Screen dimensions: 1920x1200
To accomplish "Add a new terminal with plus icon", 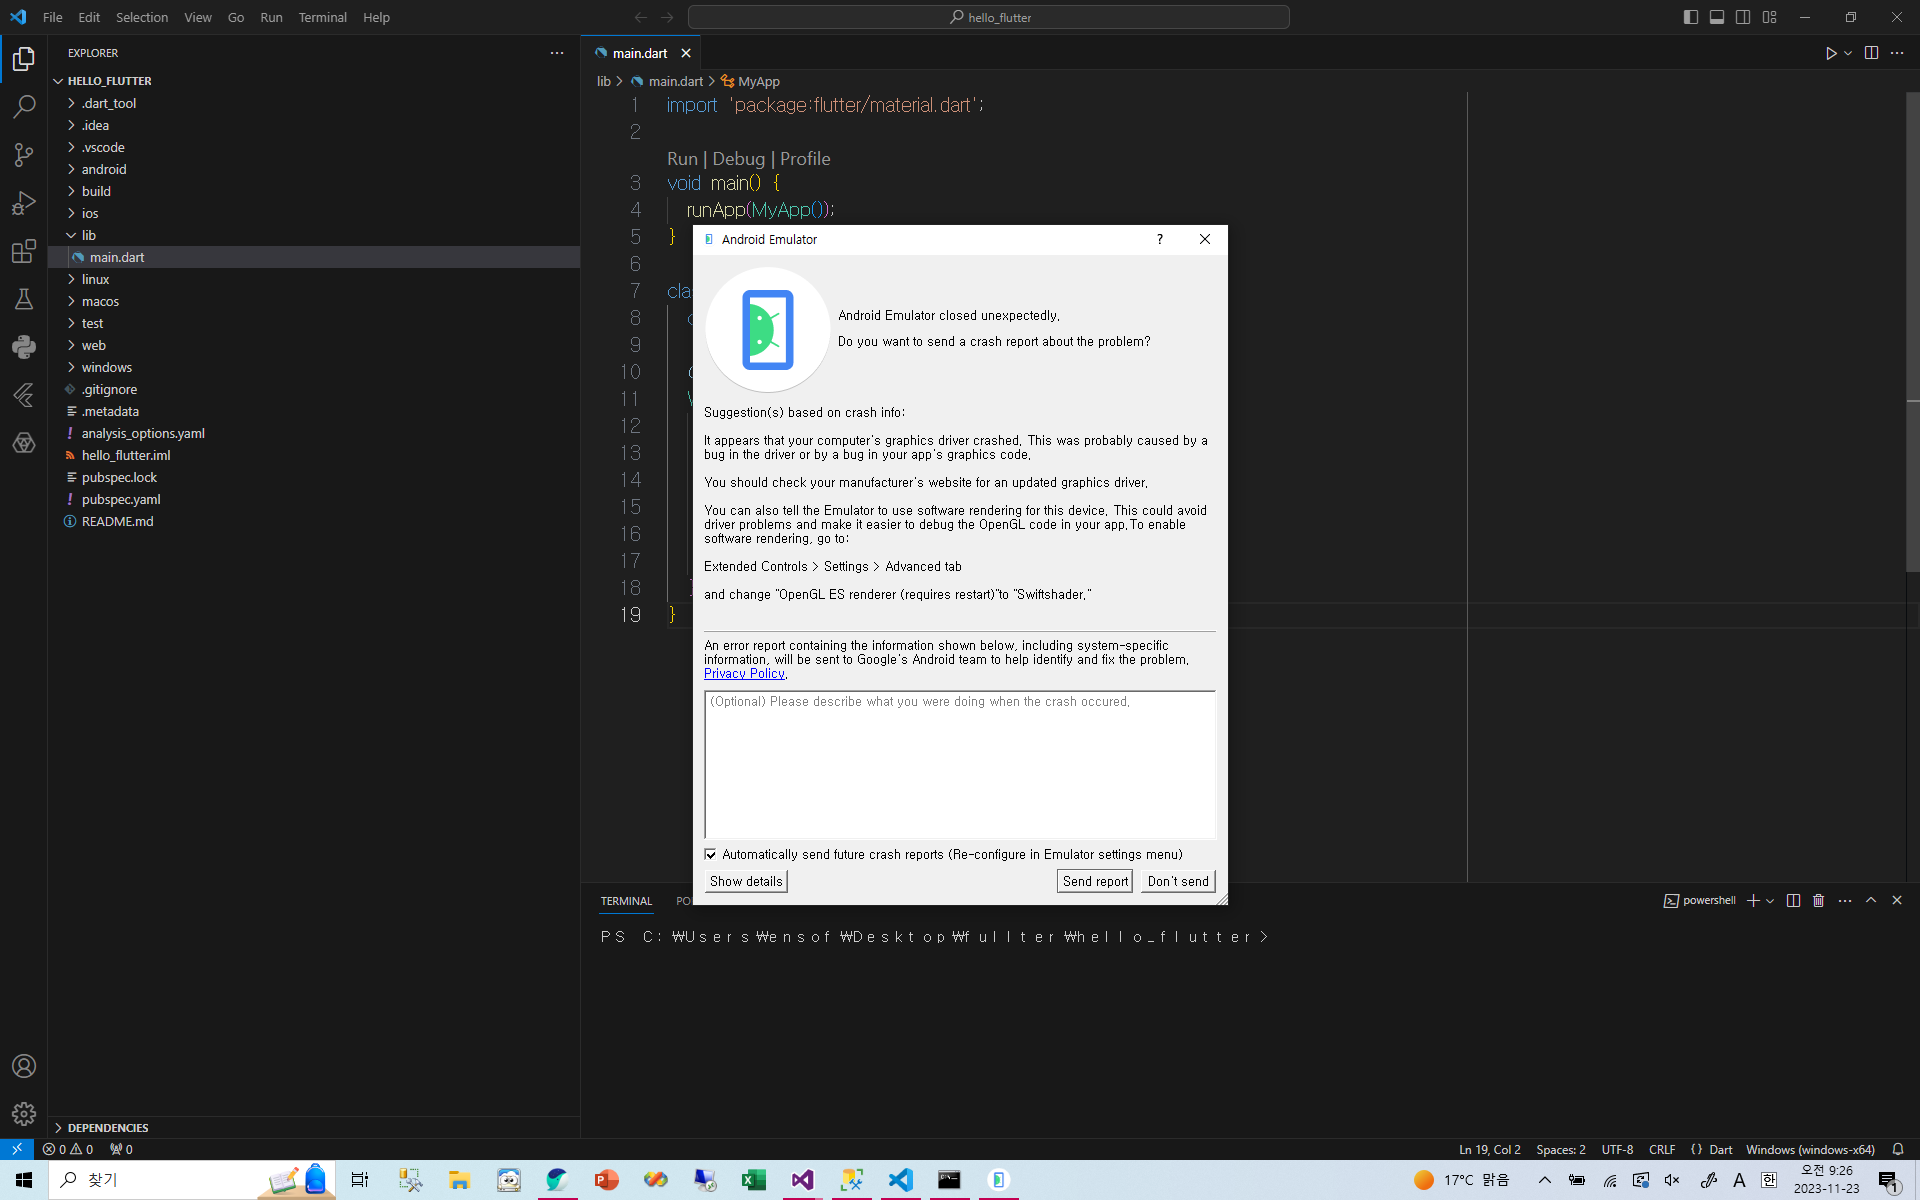I will [x=1753, y=901].
